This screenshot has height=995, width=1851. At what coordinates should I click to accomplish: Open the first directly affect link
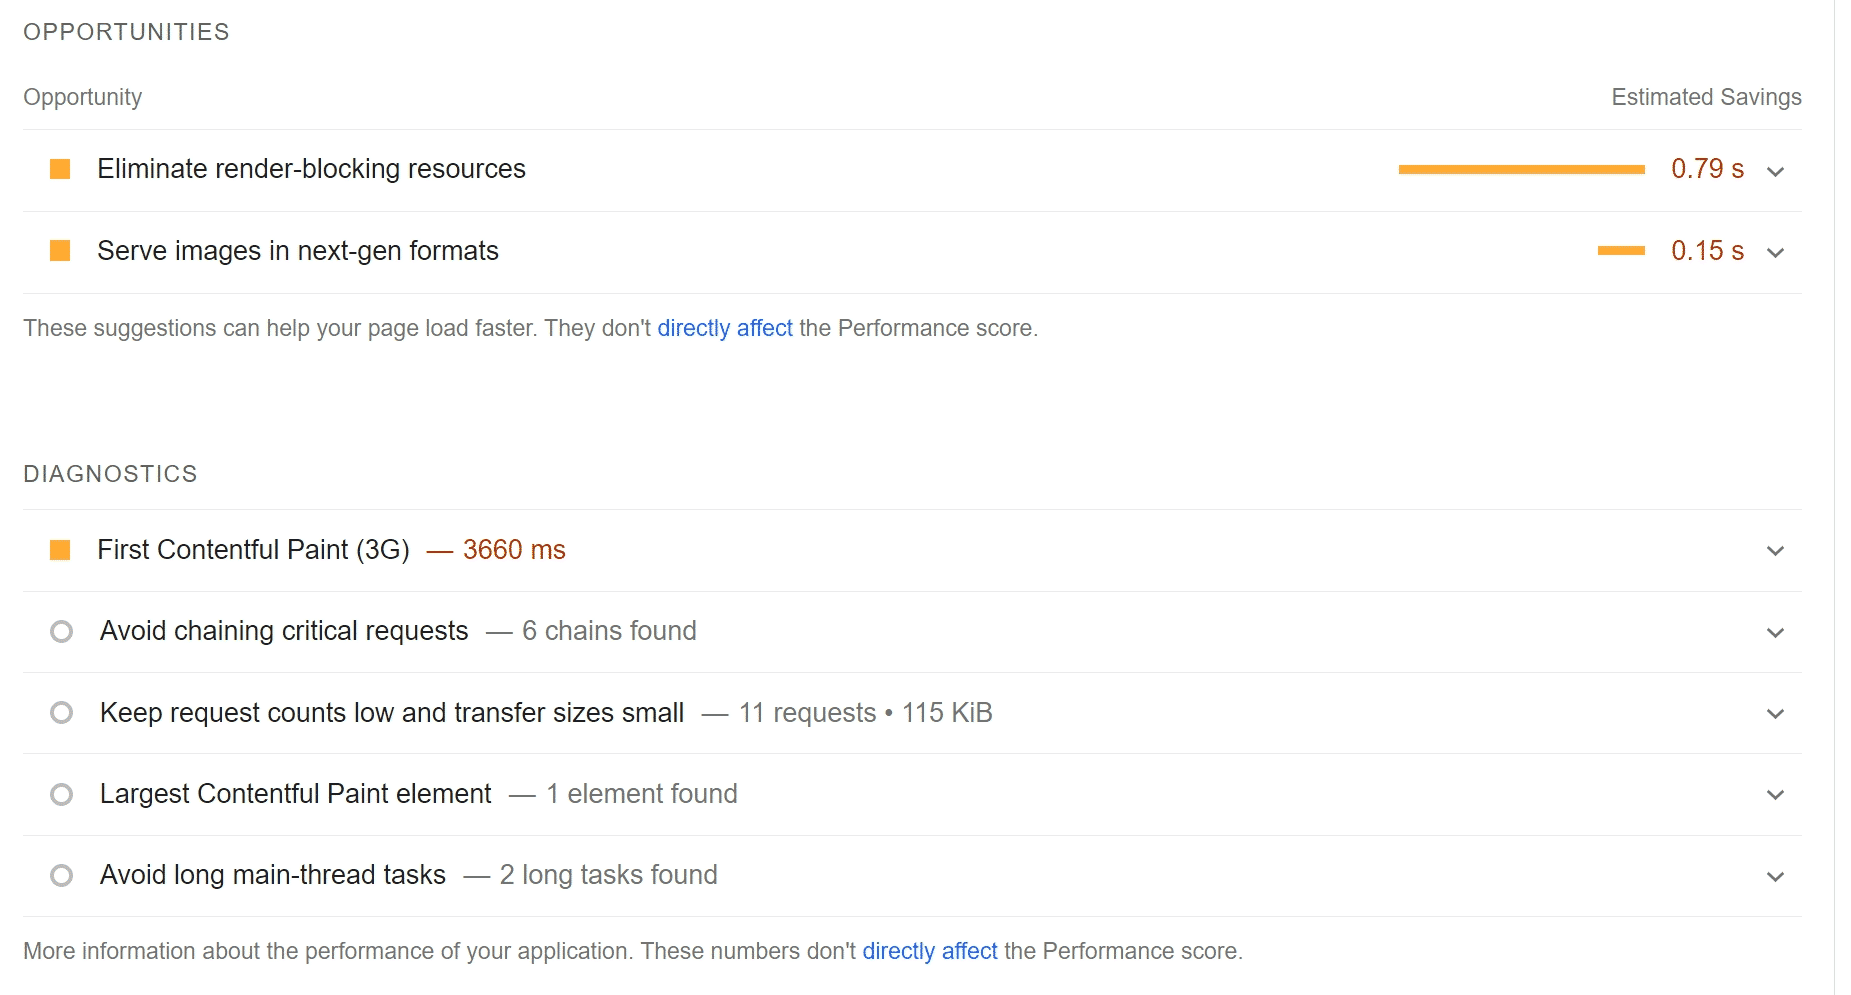pos(724,327)
